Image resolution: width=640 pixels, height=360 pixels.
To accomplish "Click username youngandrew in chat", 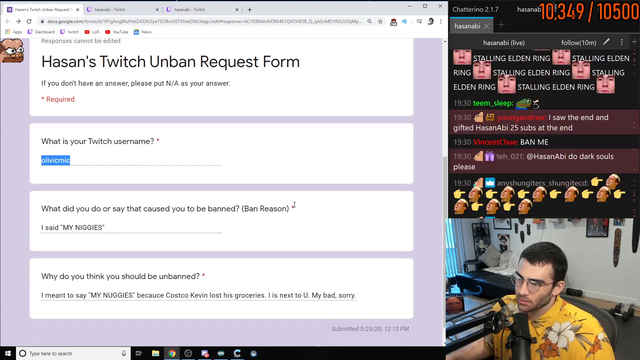I will (522, 118).
